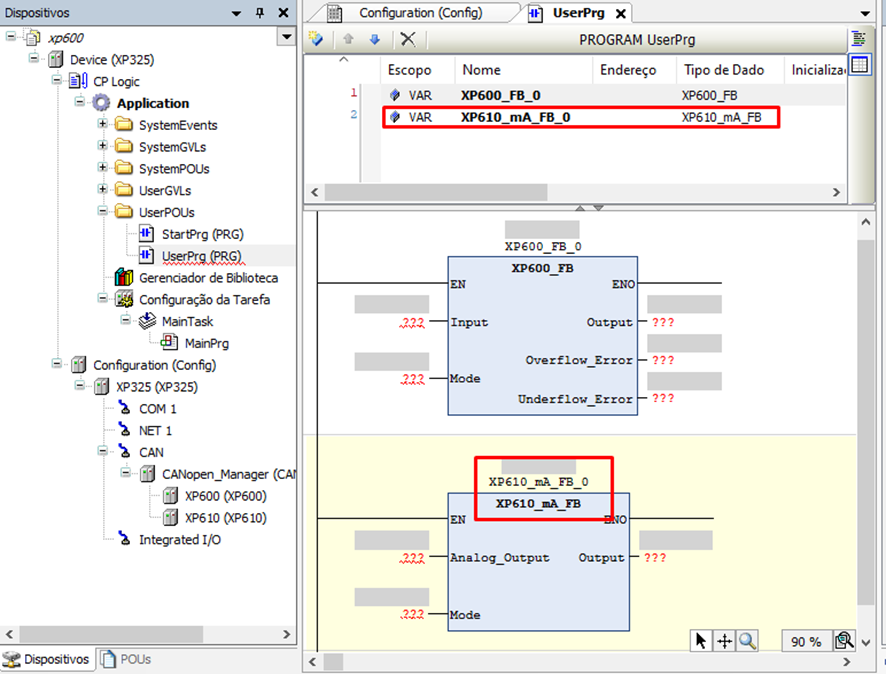Pin the Dispositivos panel

point(260,13)
